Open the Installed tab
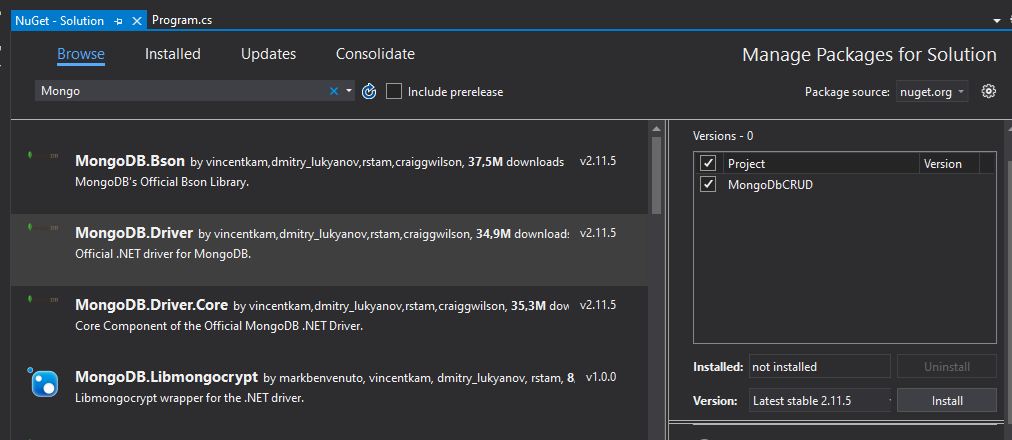The image size is (1012, 440). 172,54
